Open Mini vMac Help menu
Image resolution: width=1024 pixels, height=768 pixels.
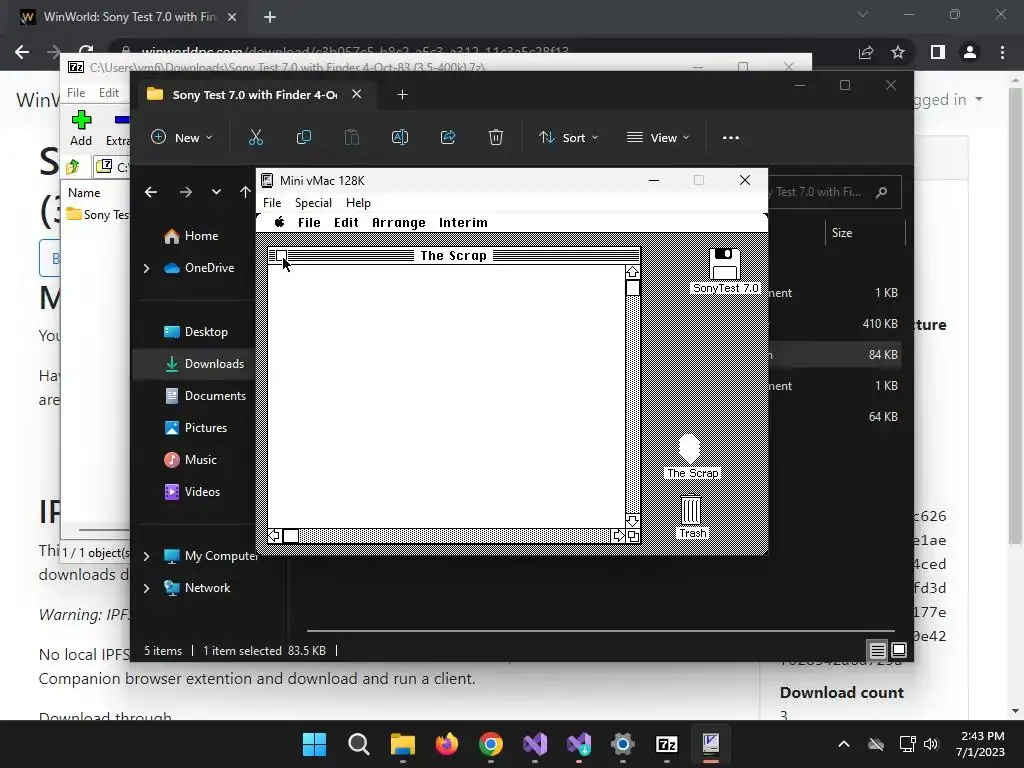click(x=358, y=202)
